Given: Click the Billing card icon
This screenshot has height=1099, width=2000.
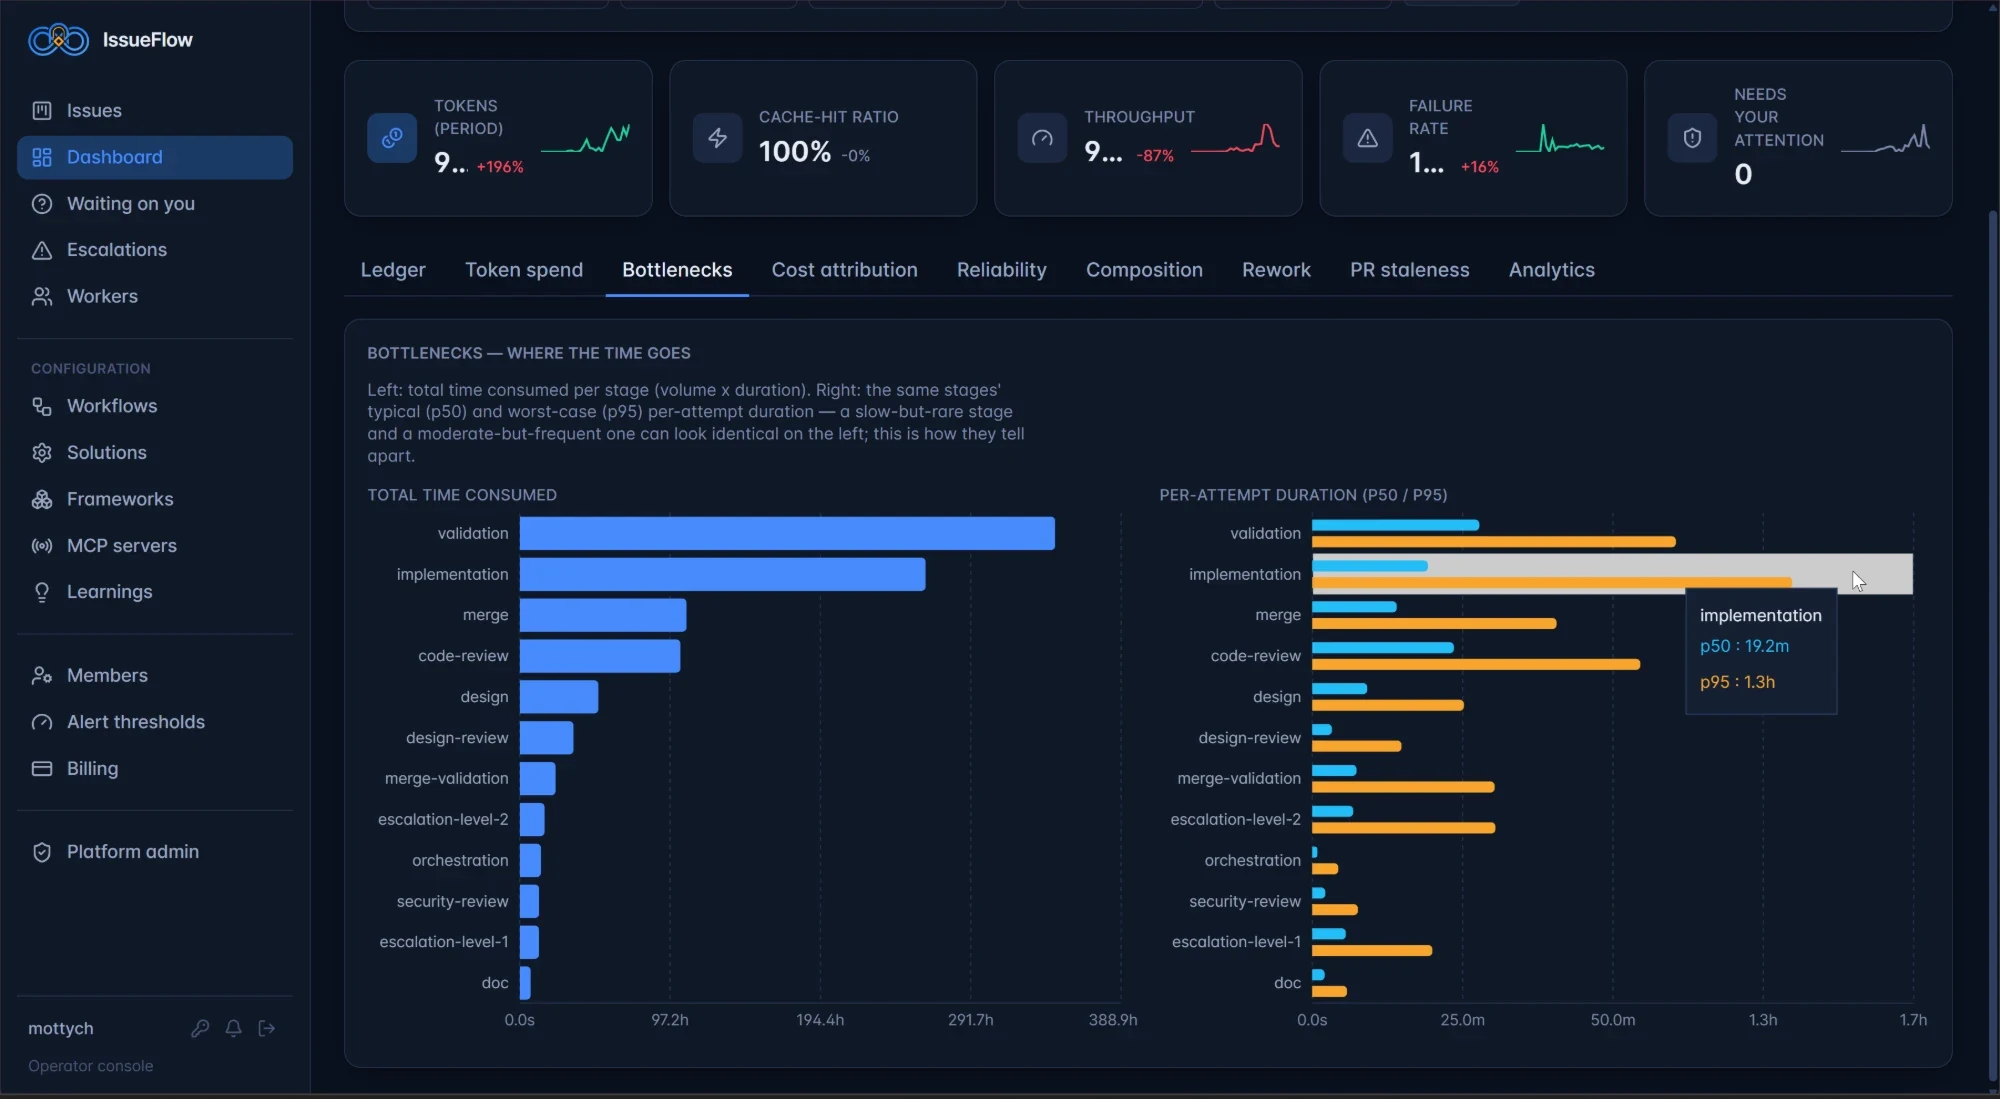Looking at the screenshot, I should click(42, 769).
